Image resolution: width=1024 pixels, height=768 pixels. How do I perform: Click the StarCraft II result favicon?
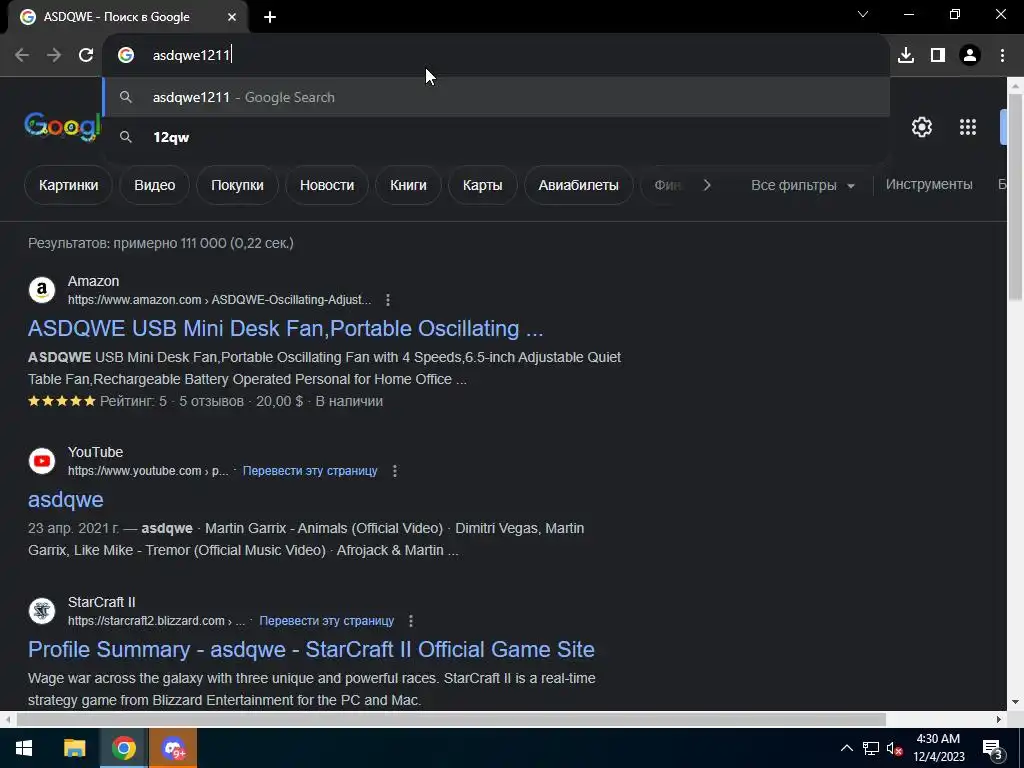(42, 611)
